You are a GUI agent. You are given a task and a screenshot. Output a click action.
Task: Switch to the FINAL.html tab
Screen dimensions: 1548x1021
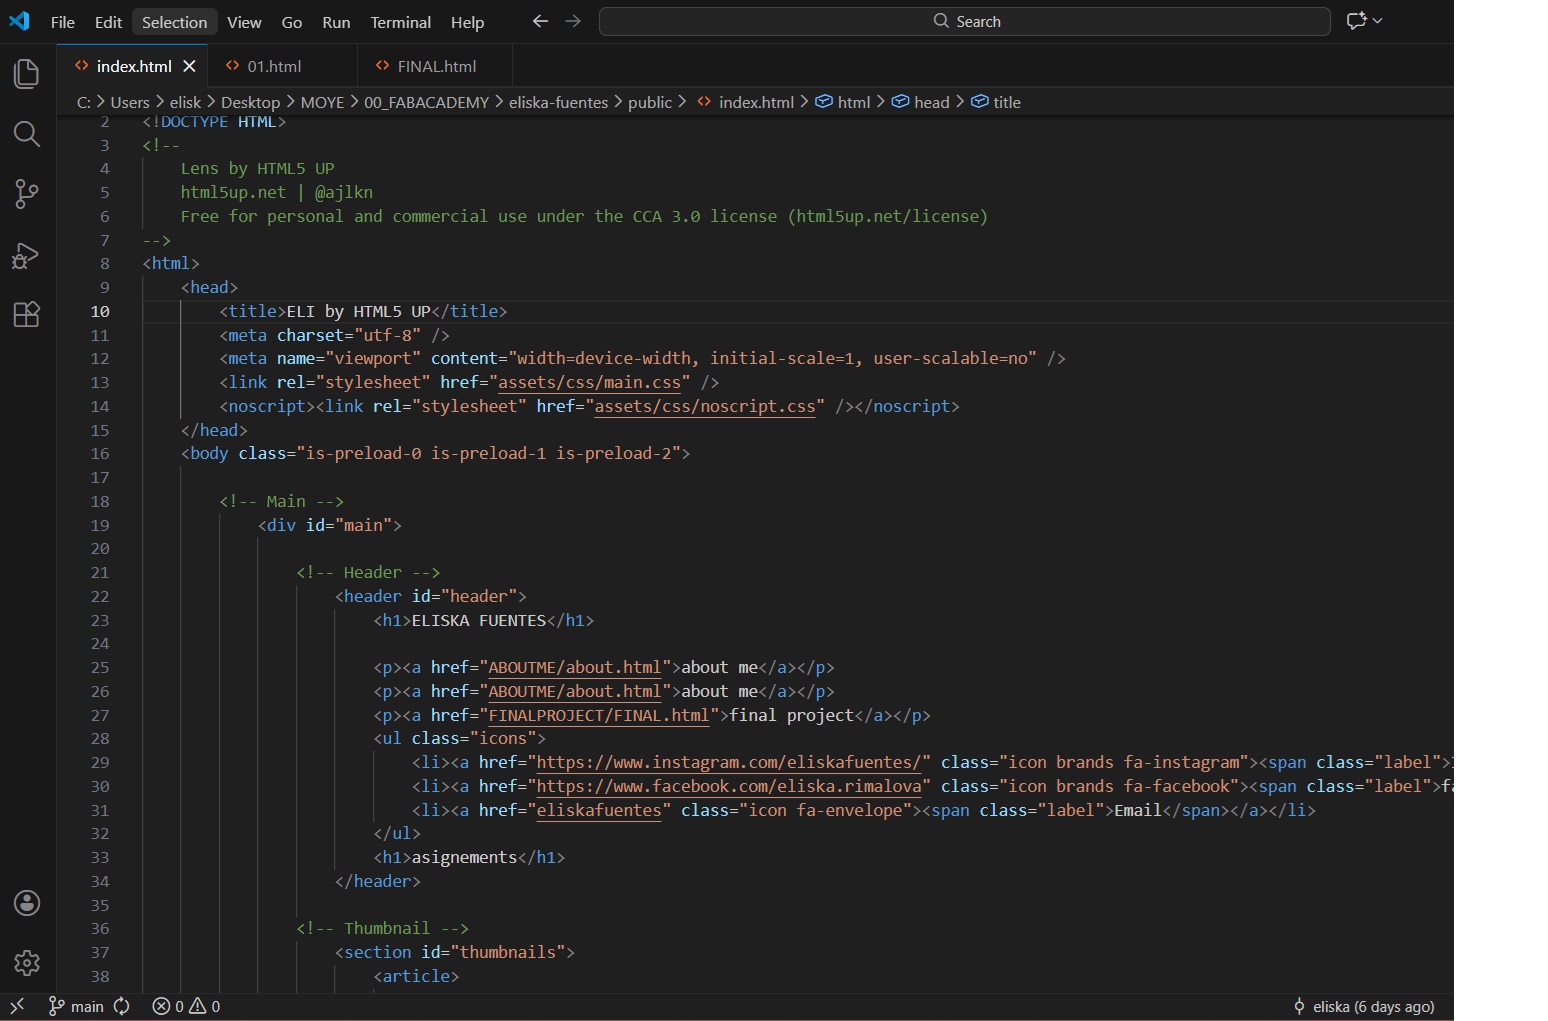tap(436, 66)
